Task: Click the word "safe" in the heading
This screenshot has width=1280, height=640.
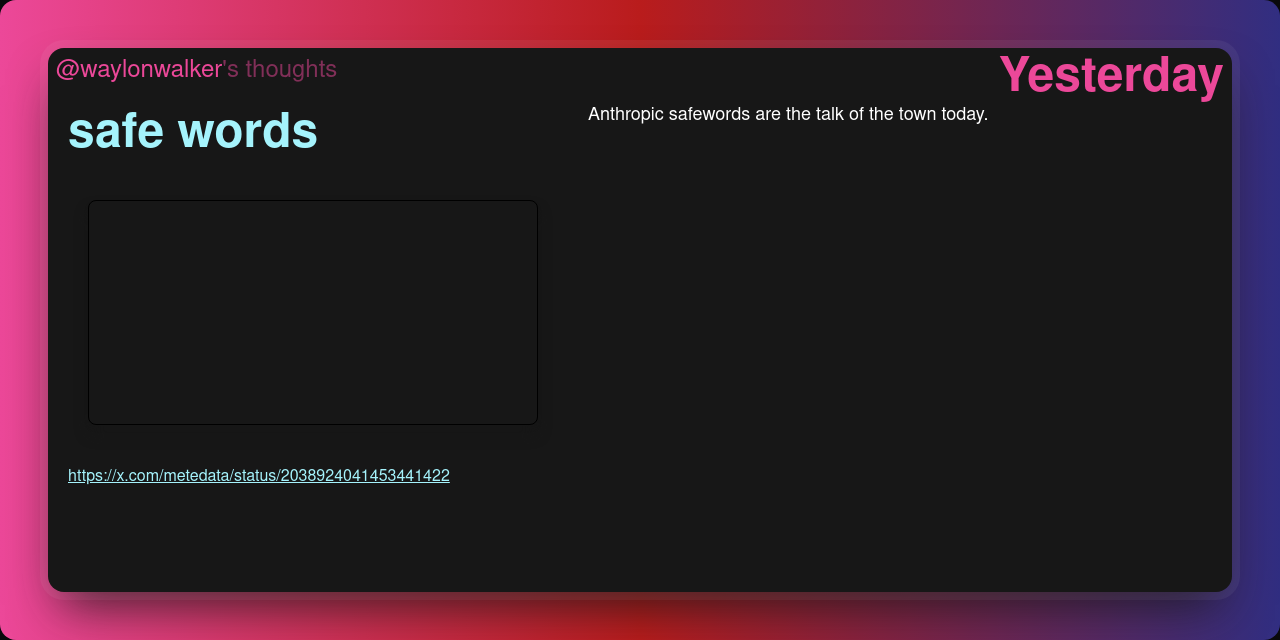Action: click(115, 131)
